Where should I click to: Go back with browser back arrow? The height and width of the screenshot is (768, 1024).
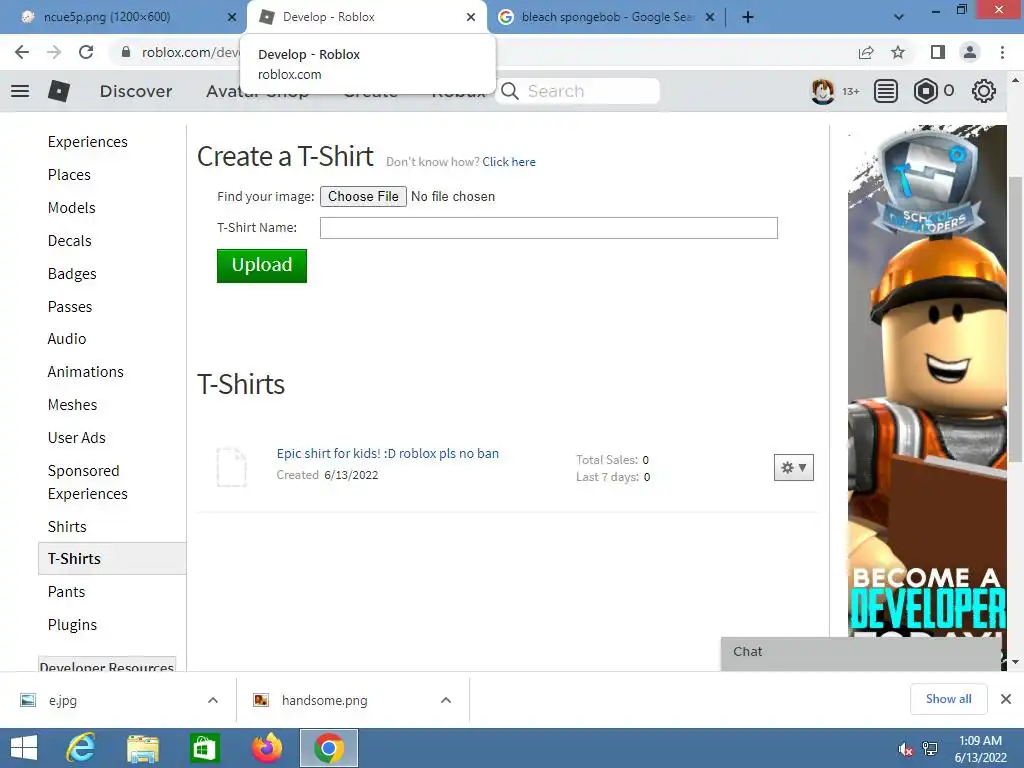coord(22,52)
